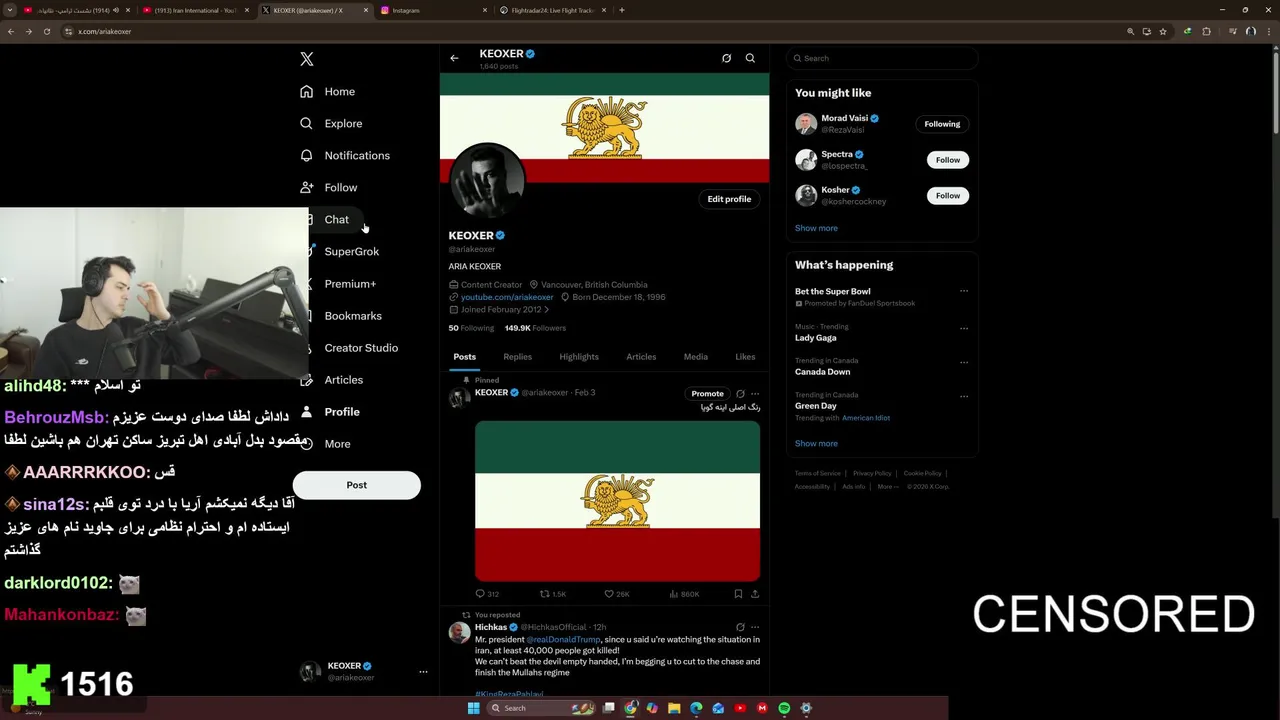
Task: Open Bookmarks in the sidebar
Action: pos(352,315)
